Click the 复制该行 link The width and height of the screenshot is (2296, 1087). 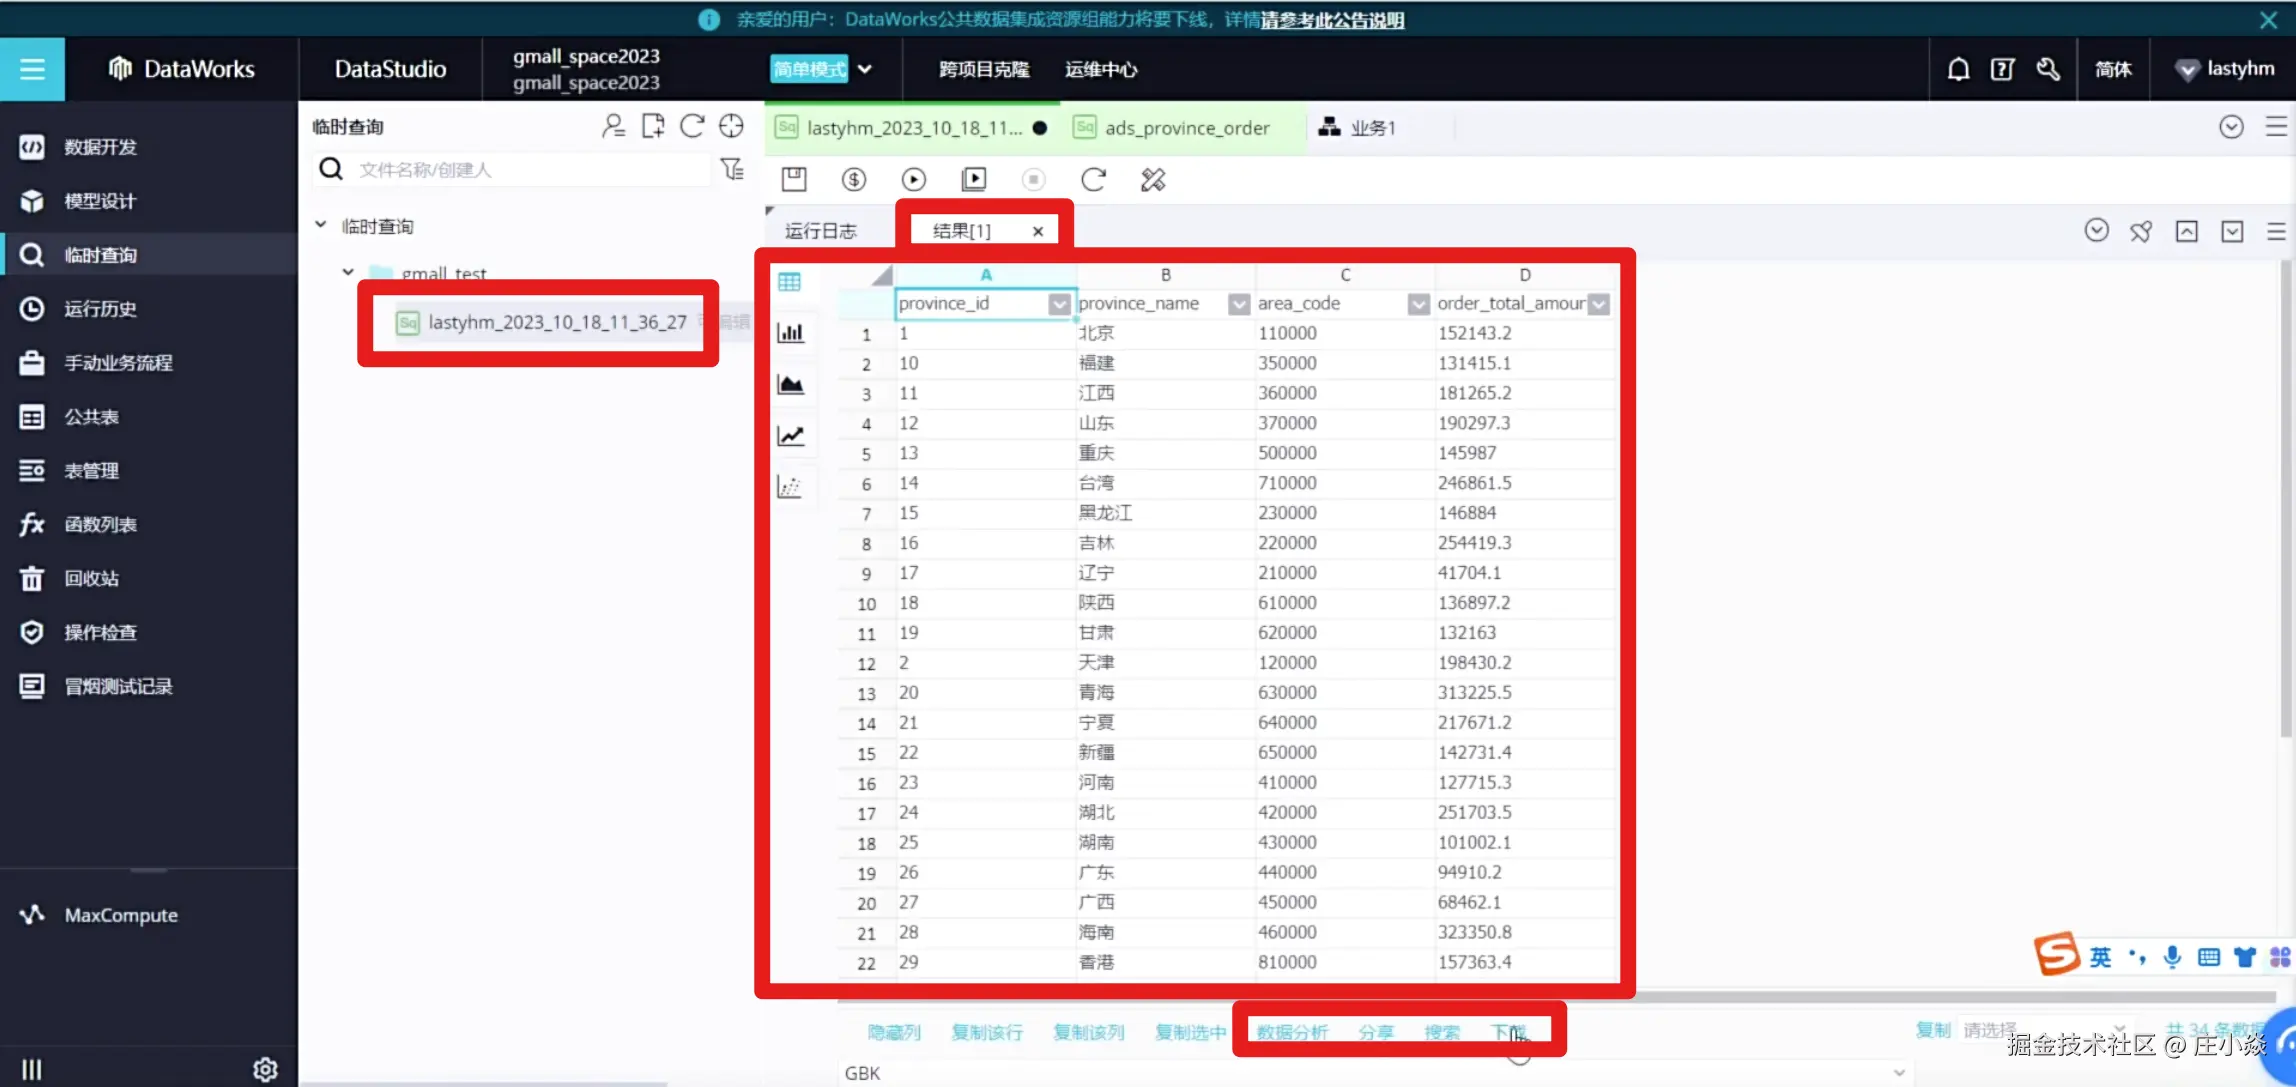[986, 1032]
